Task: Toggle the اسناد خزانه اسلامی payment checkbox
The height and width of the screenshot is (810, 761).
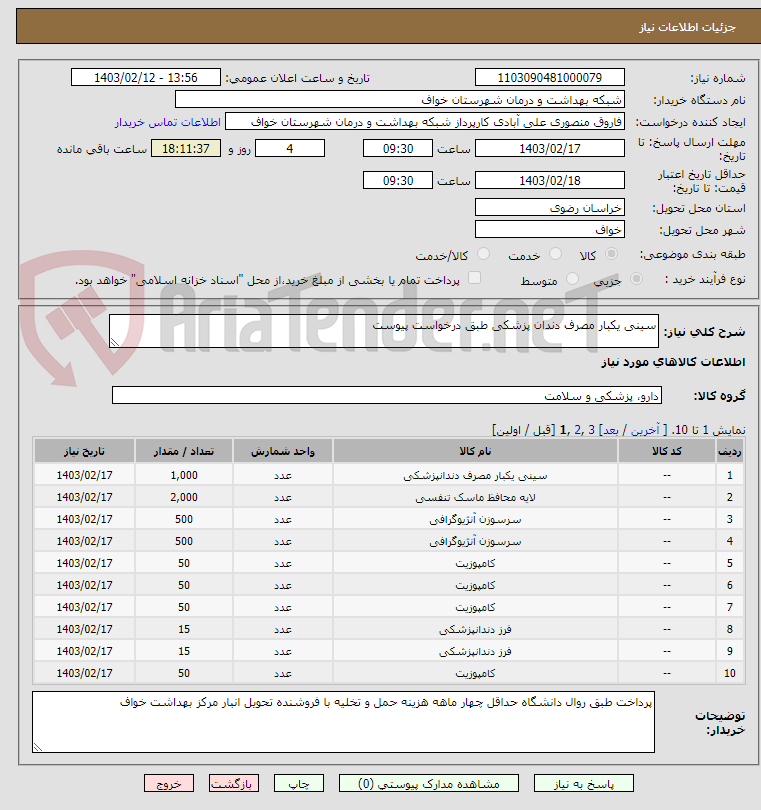Action: pyautogui.click(x=474, y=278)
